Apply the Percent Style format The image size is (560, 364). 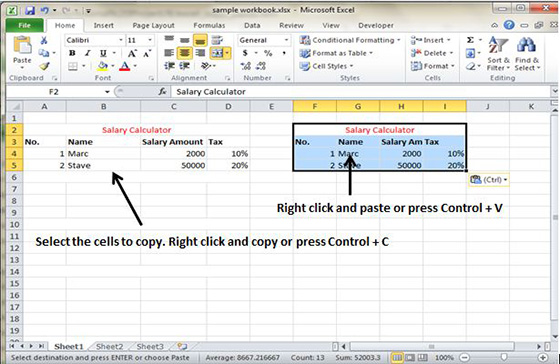pos(268,53)
